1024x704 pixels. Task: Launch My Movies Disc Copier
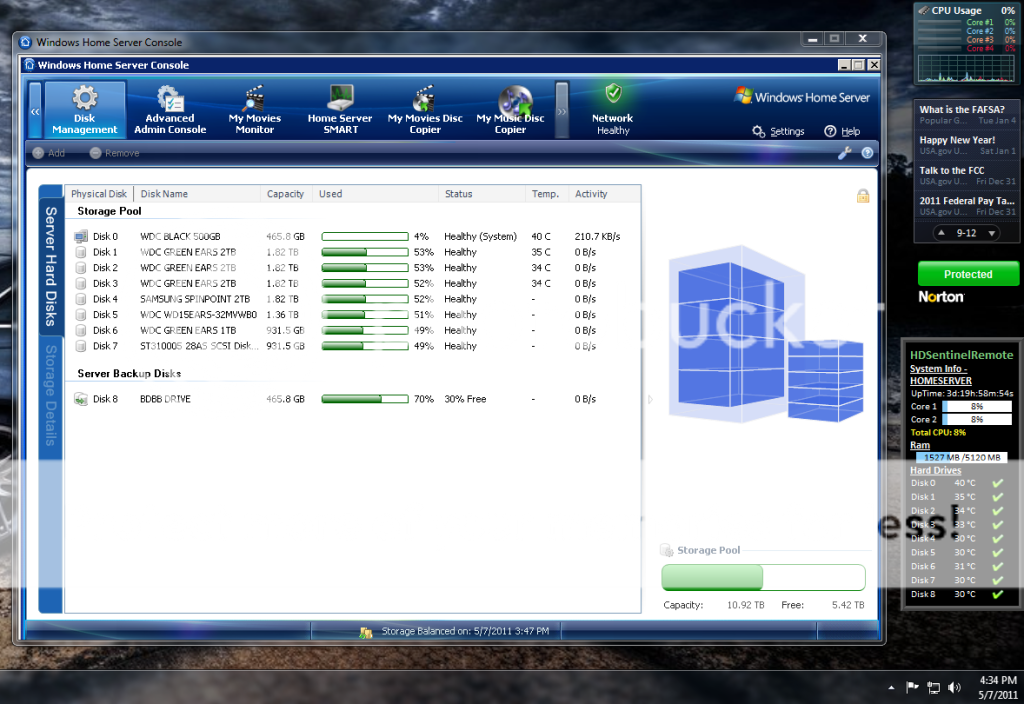(x=425, y=110)
